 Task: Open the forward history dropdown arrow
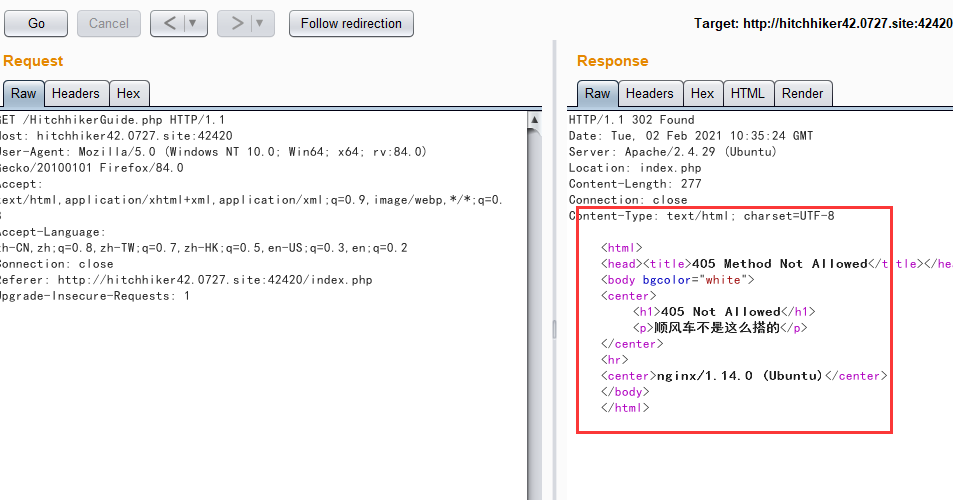pyautogui.click(x=260, y=24)
